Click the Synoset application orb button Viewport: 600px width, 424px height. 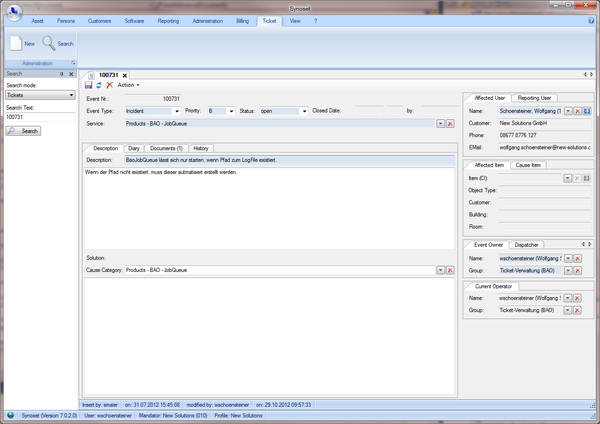pyautogui.click(x=14, y=11)
